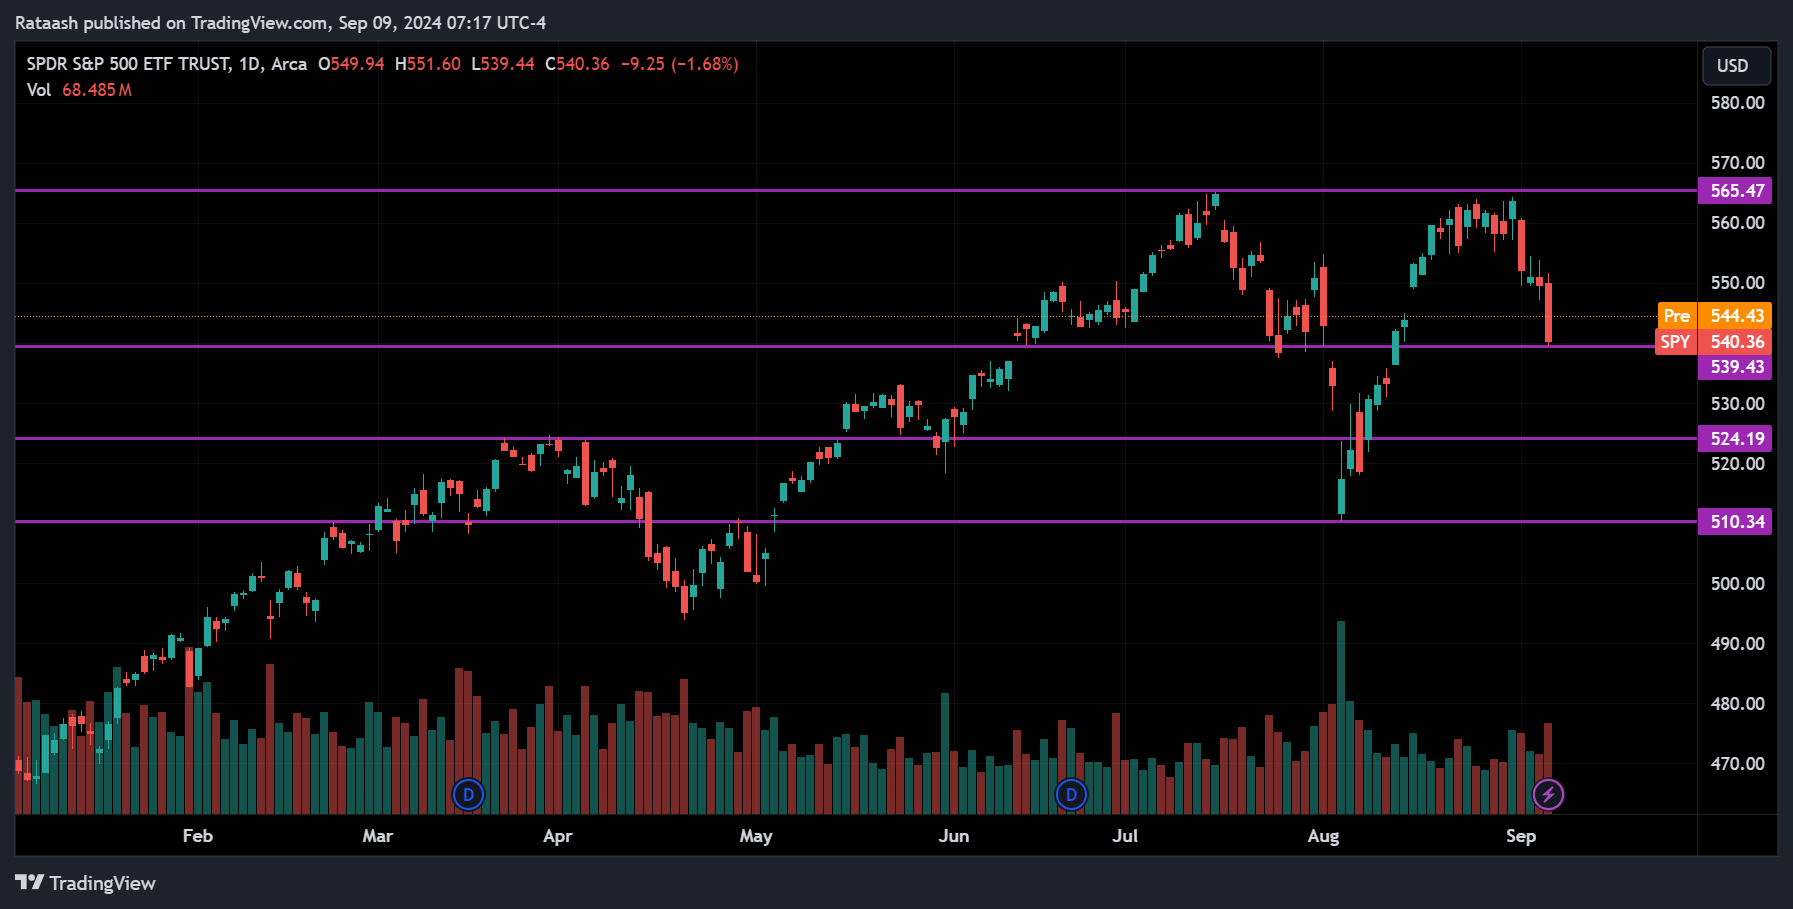
Task: Click the Feb label on time axis
Action: (x=198, y=836)
